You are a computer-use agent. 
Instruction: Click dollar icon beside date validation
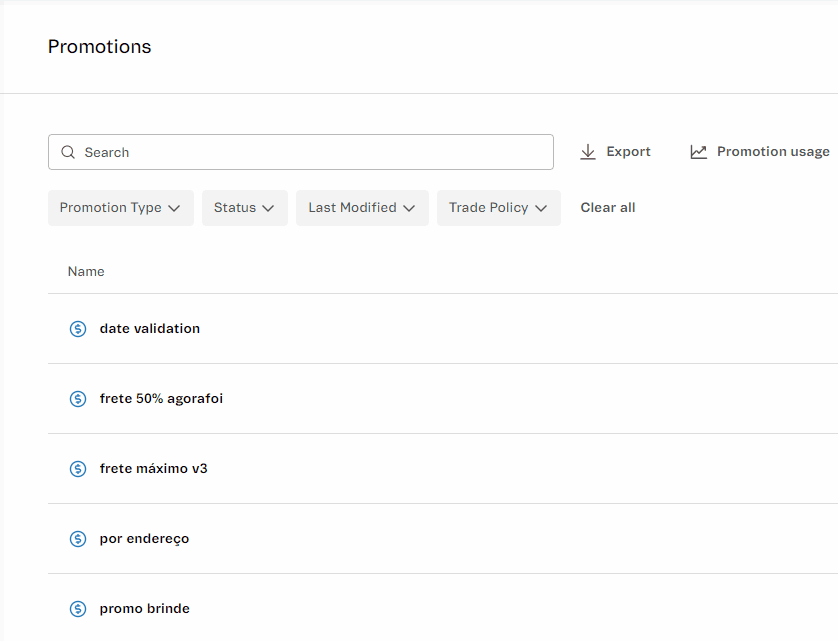78,329
